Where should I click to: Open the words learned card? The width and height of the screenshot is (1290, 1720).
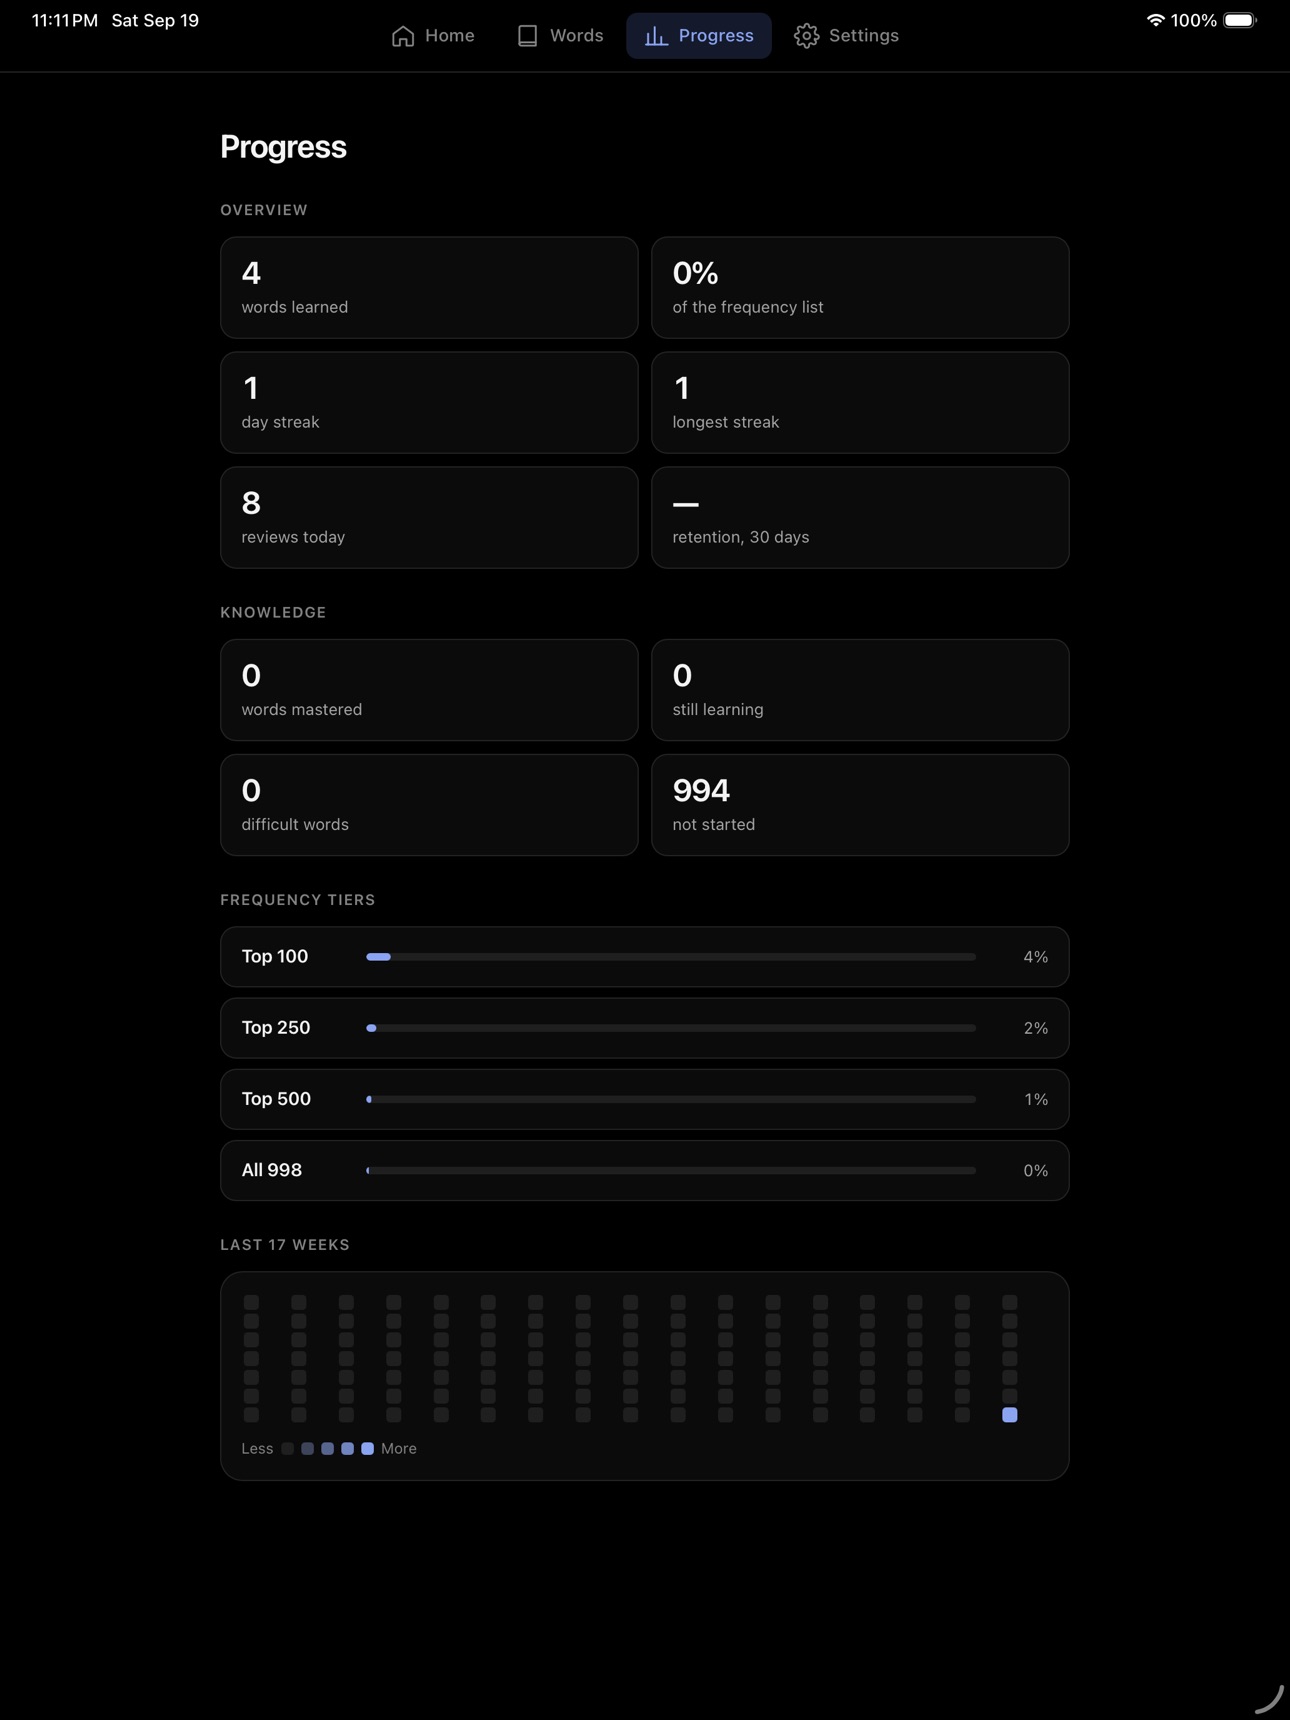pos(429,288)
